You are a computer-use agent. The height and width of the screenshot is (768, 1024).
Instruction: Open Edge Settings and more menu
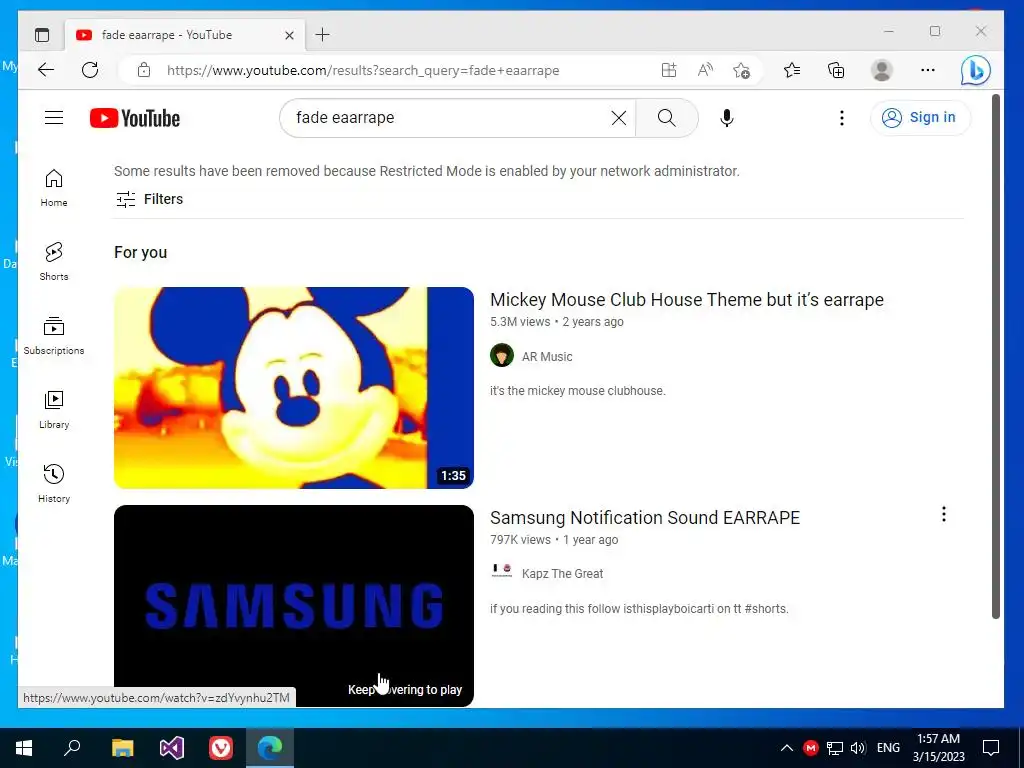928,70
